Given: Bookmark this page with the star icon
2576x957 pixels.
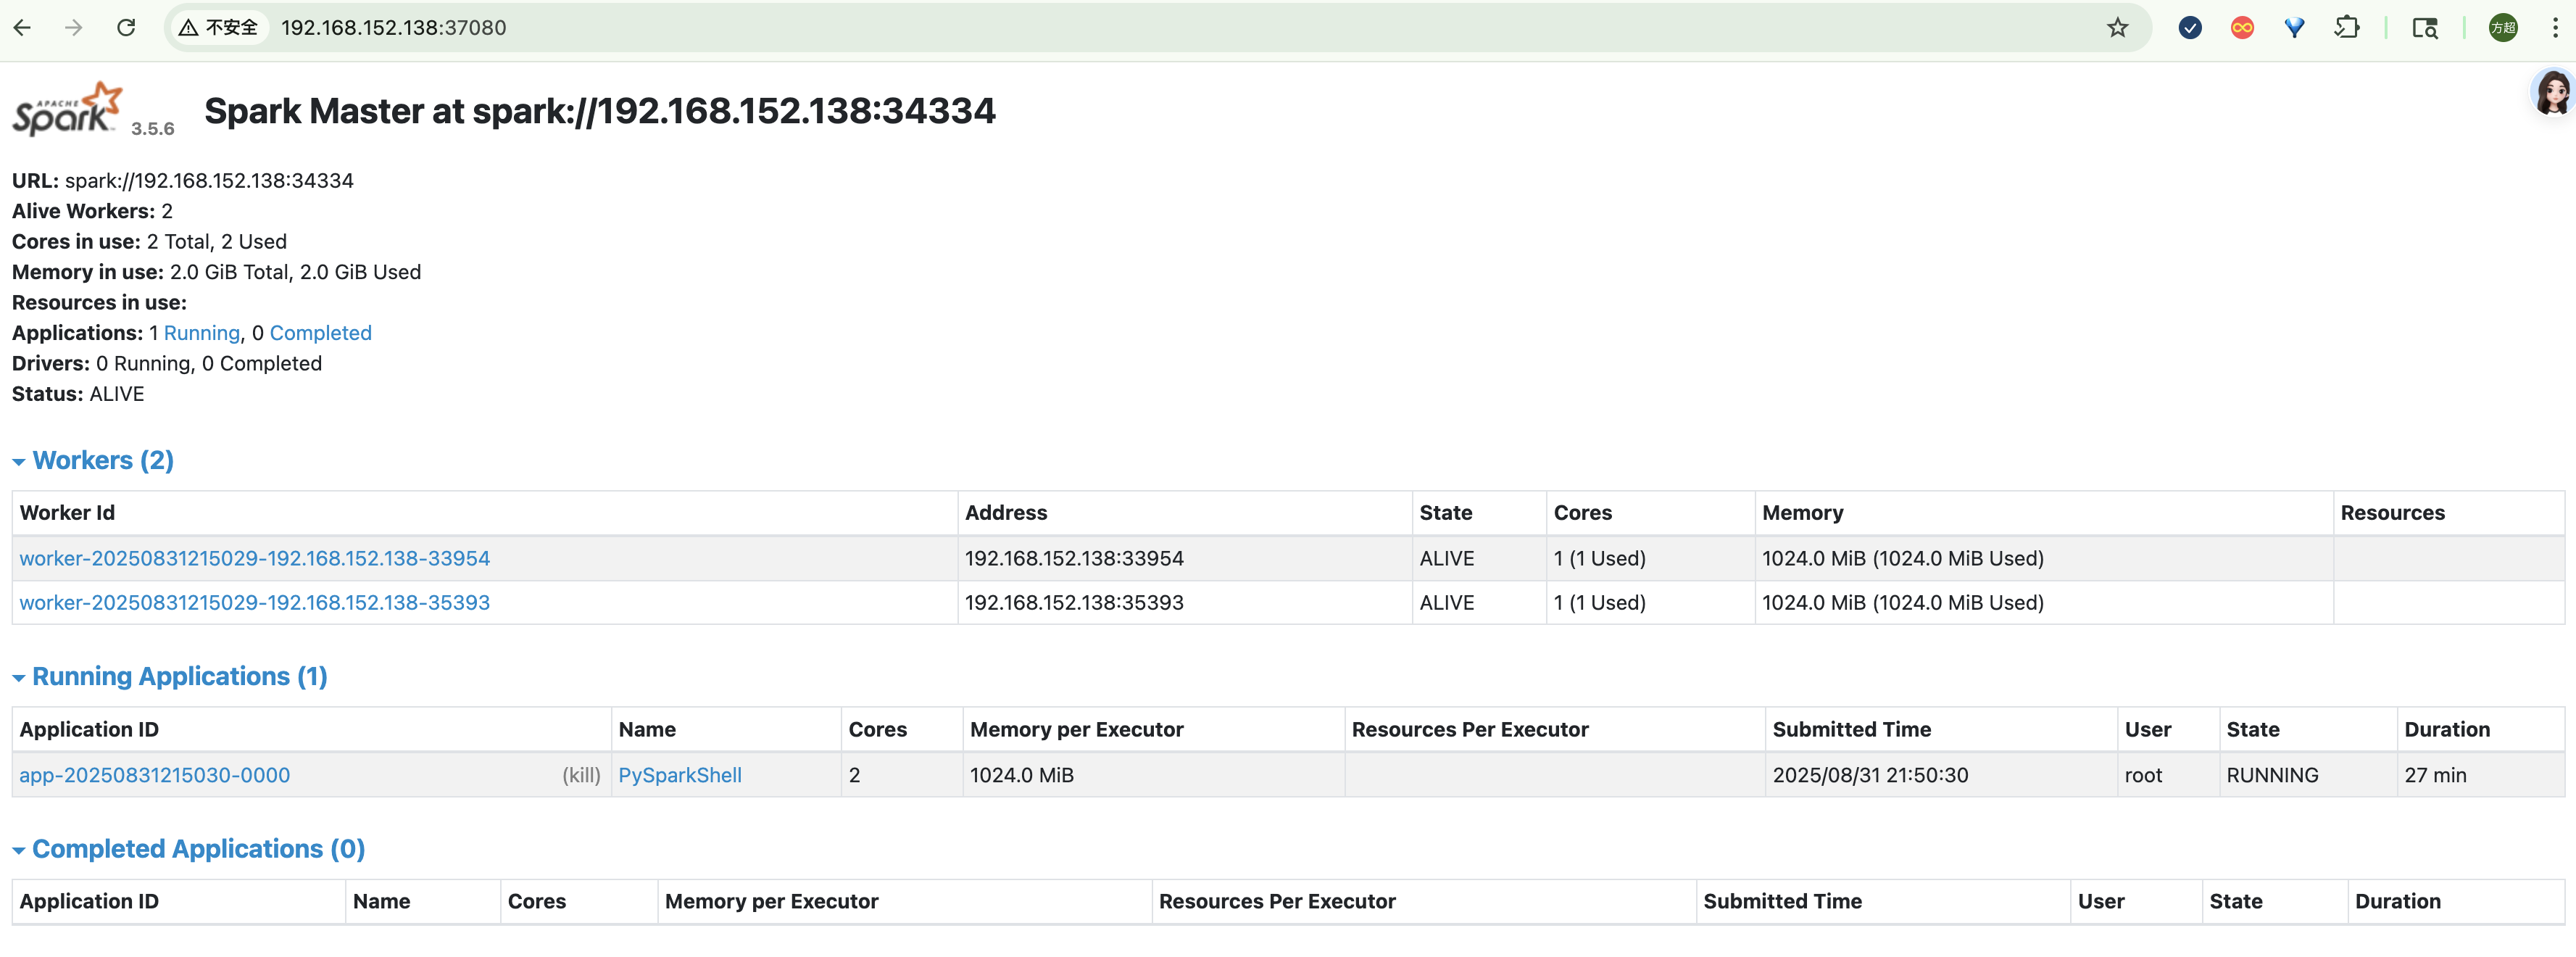Looking at the screenshot, I should point(2117,28).
